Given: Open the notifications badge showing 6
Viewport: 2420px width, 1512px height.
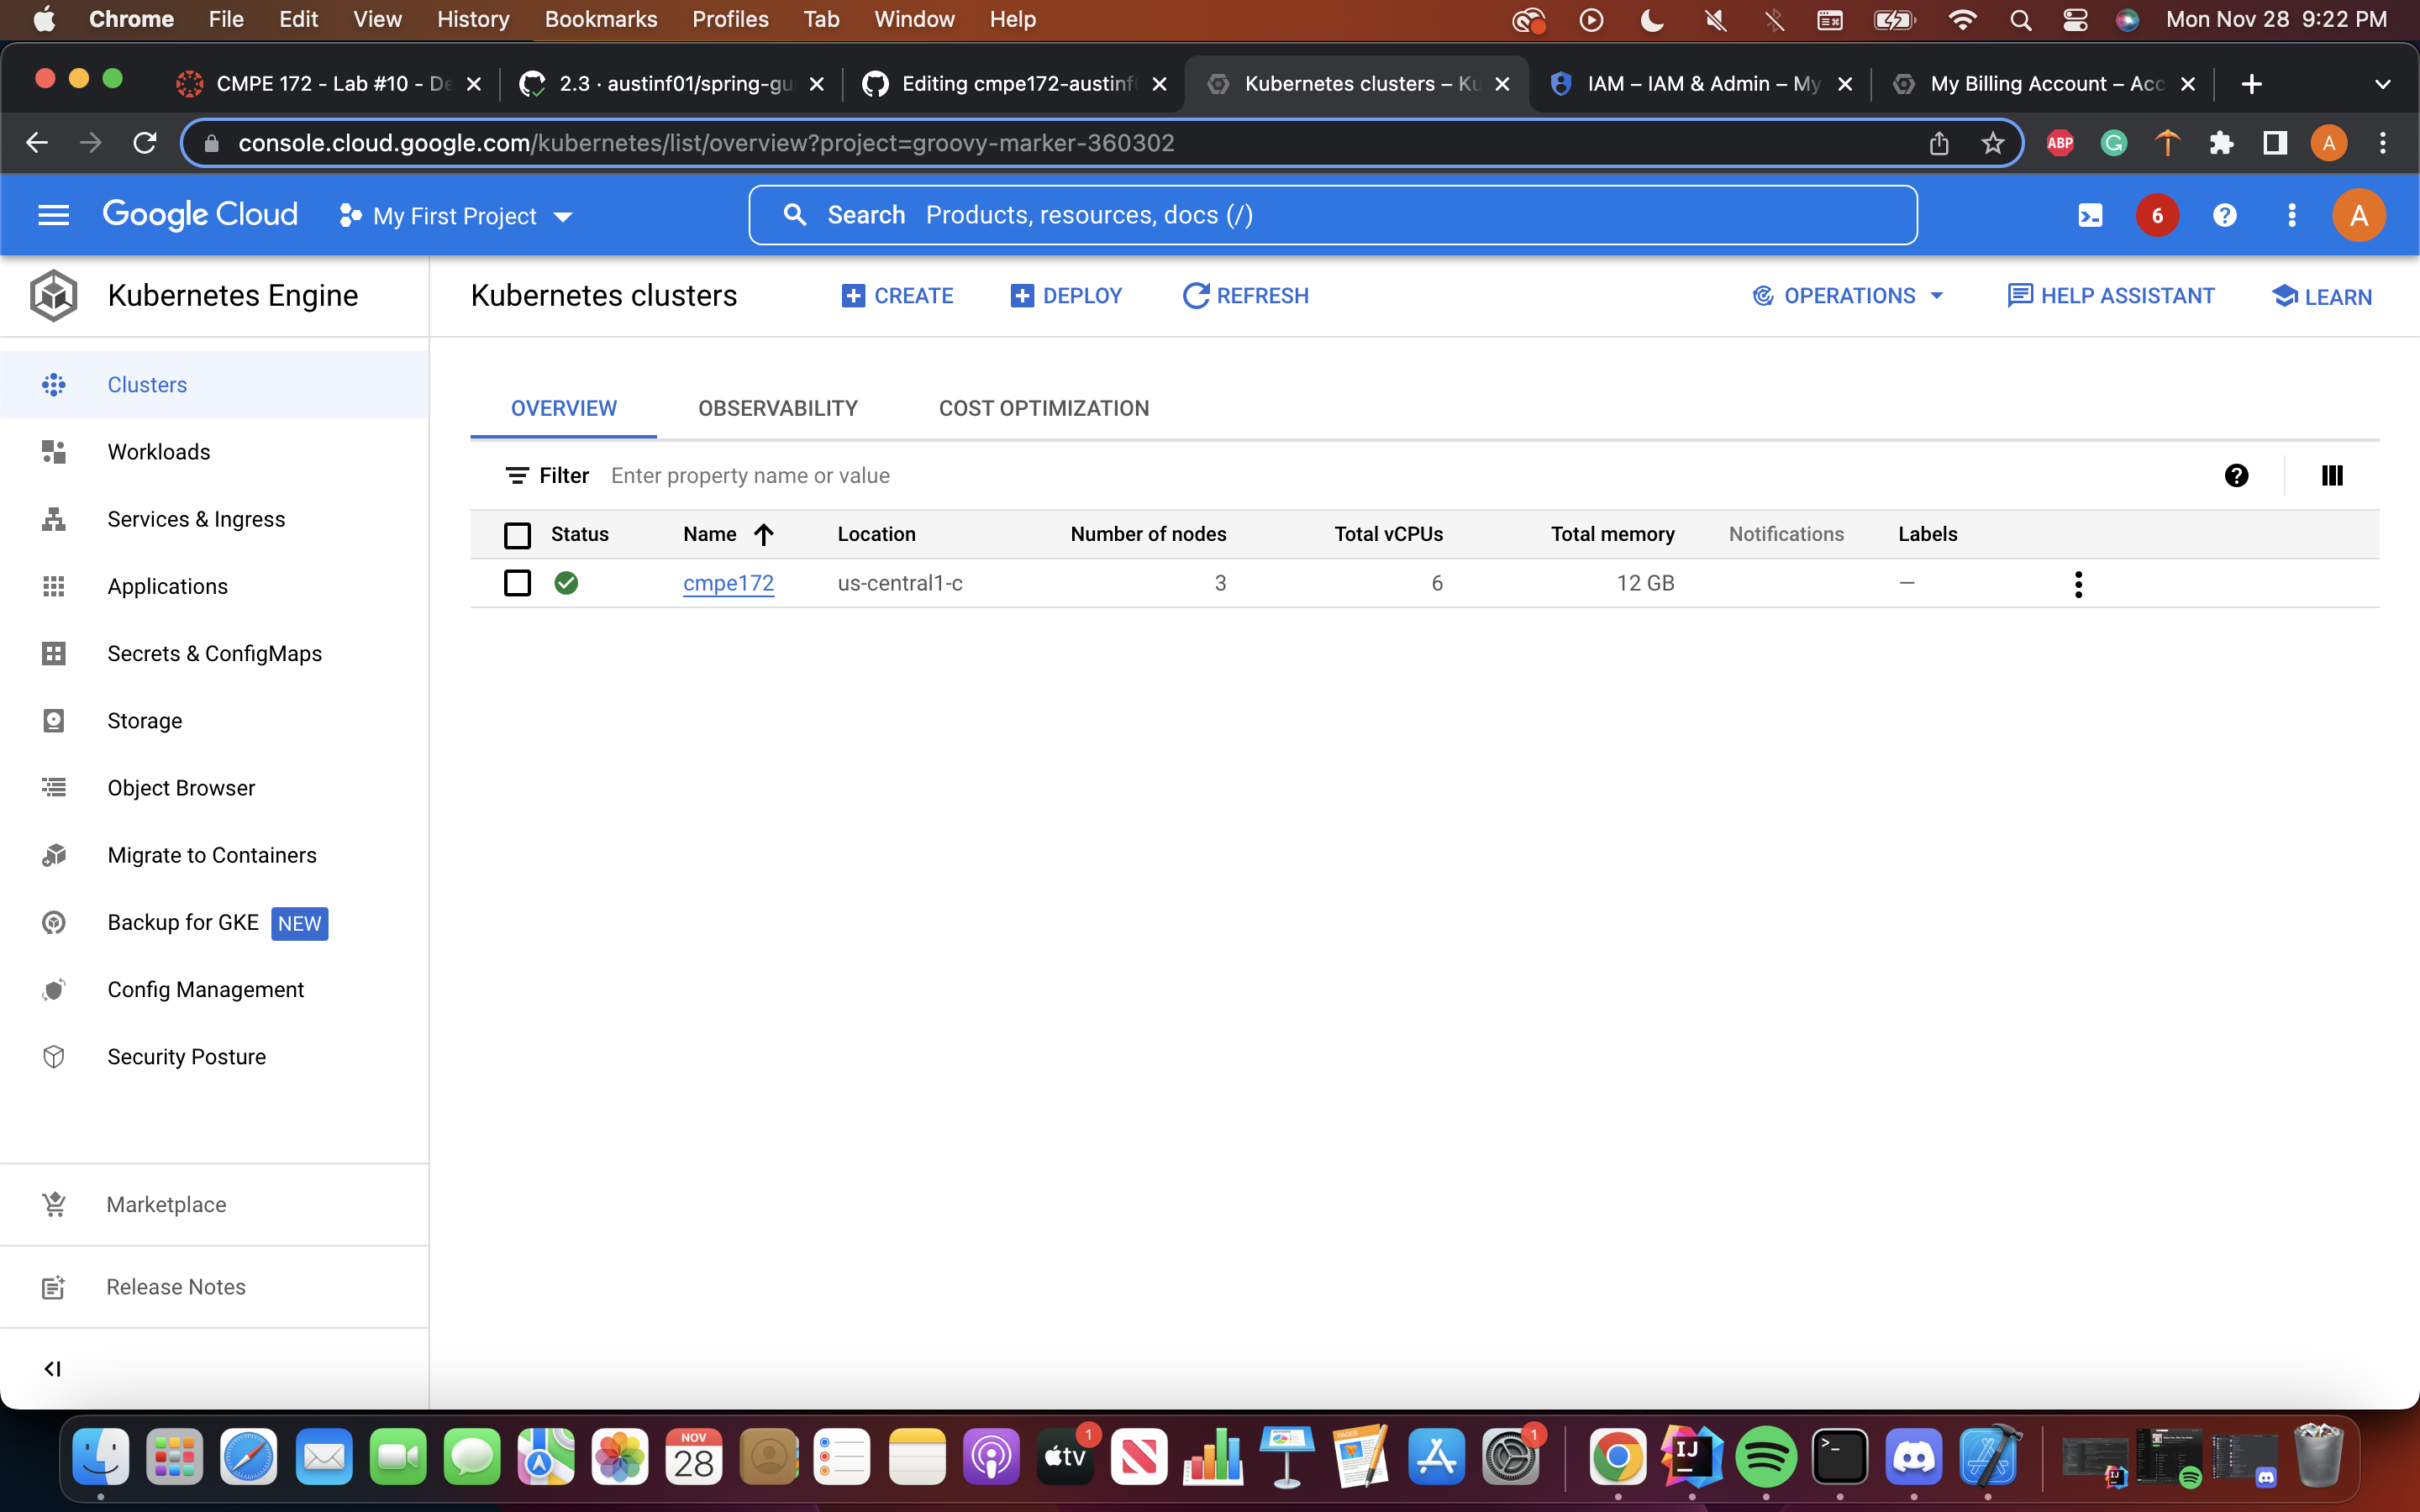Looking at the screenshot, I should [2157, 215].
